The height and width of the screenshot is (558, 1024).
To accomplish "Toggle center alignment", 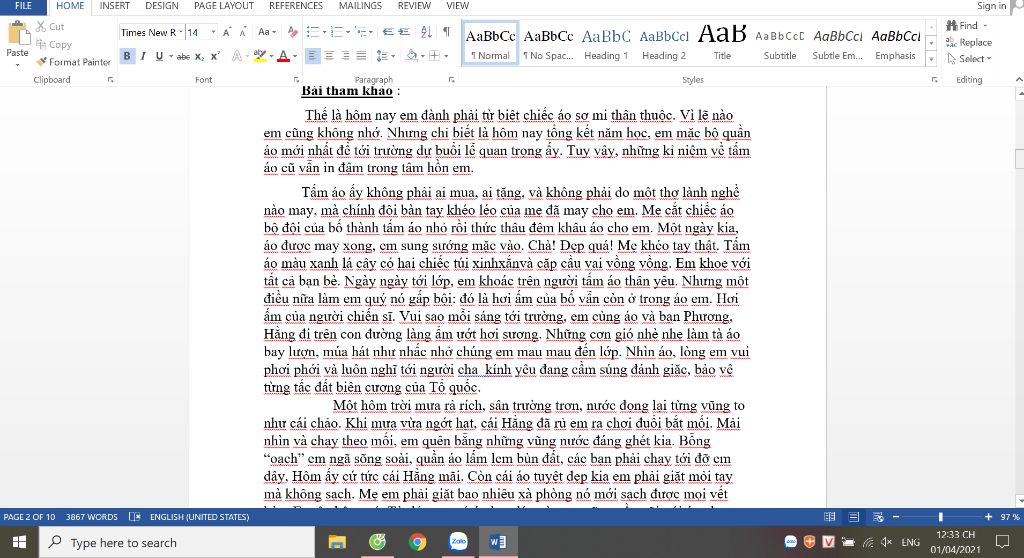I will (x=328, y=56).
